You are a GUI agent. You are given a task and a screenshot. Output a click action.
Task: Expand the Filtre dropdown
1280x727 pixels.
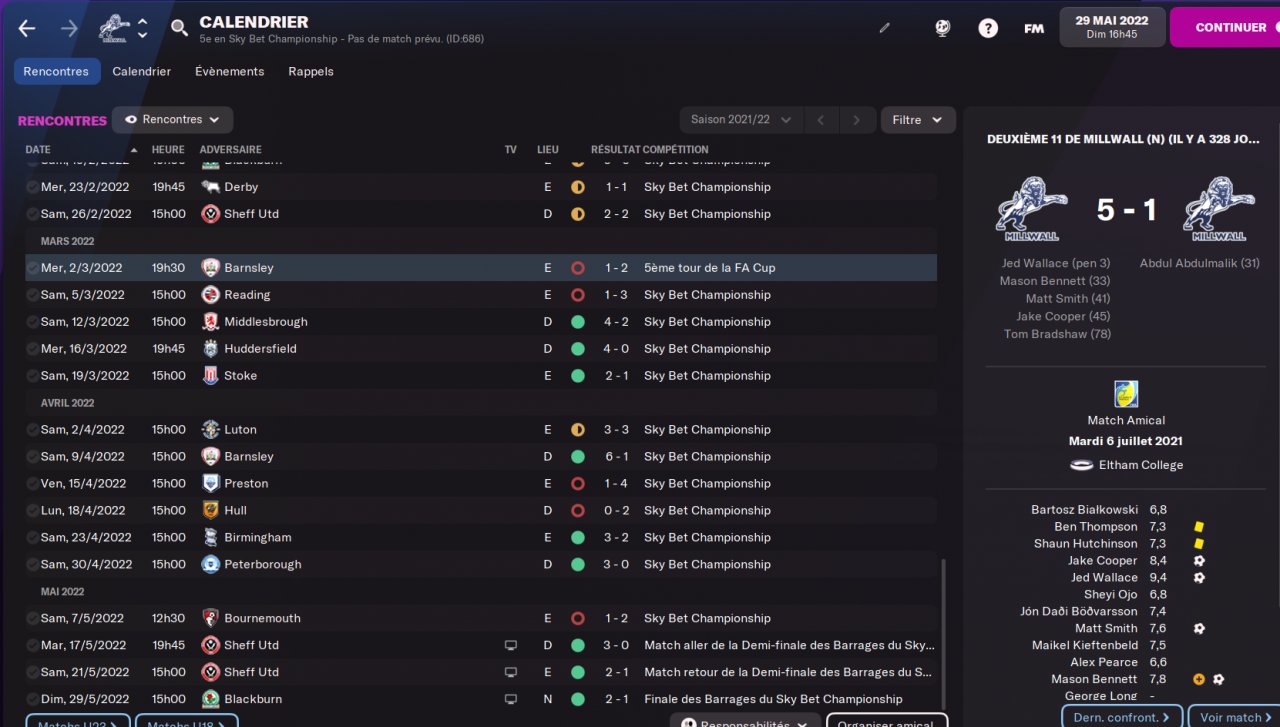(917, 120)
